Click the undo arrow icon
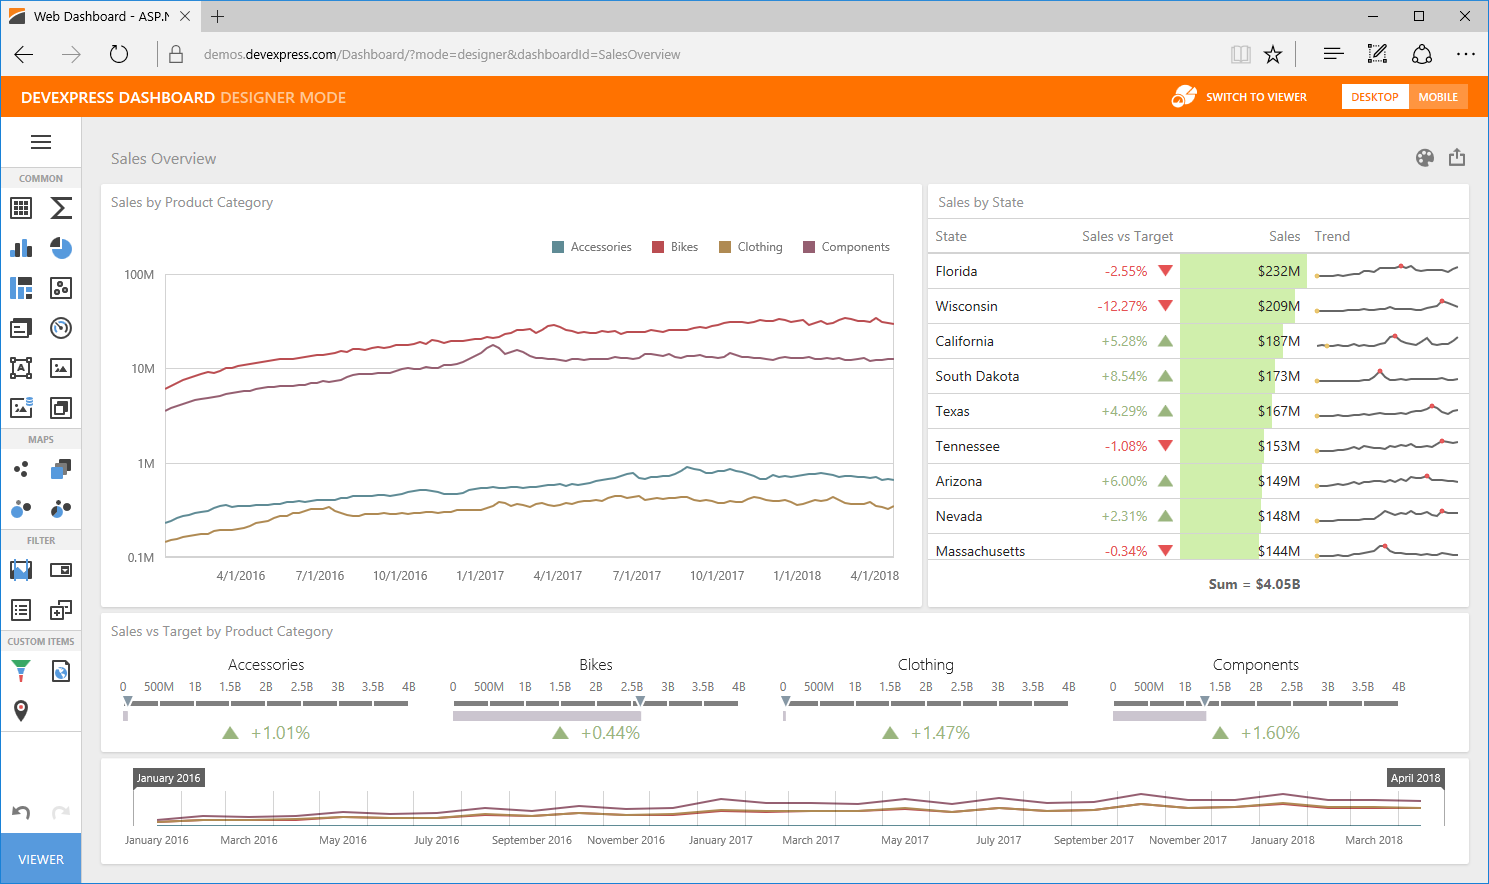The width and height of the screenshot is (1489, 884). 21,812
